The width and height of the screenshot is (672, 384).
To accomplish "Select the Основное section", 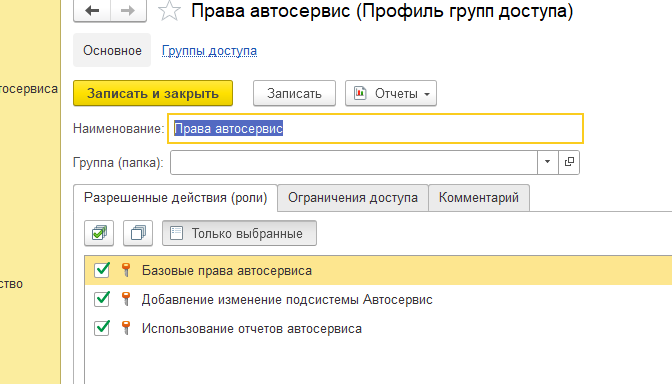I will [112, 50].
